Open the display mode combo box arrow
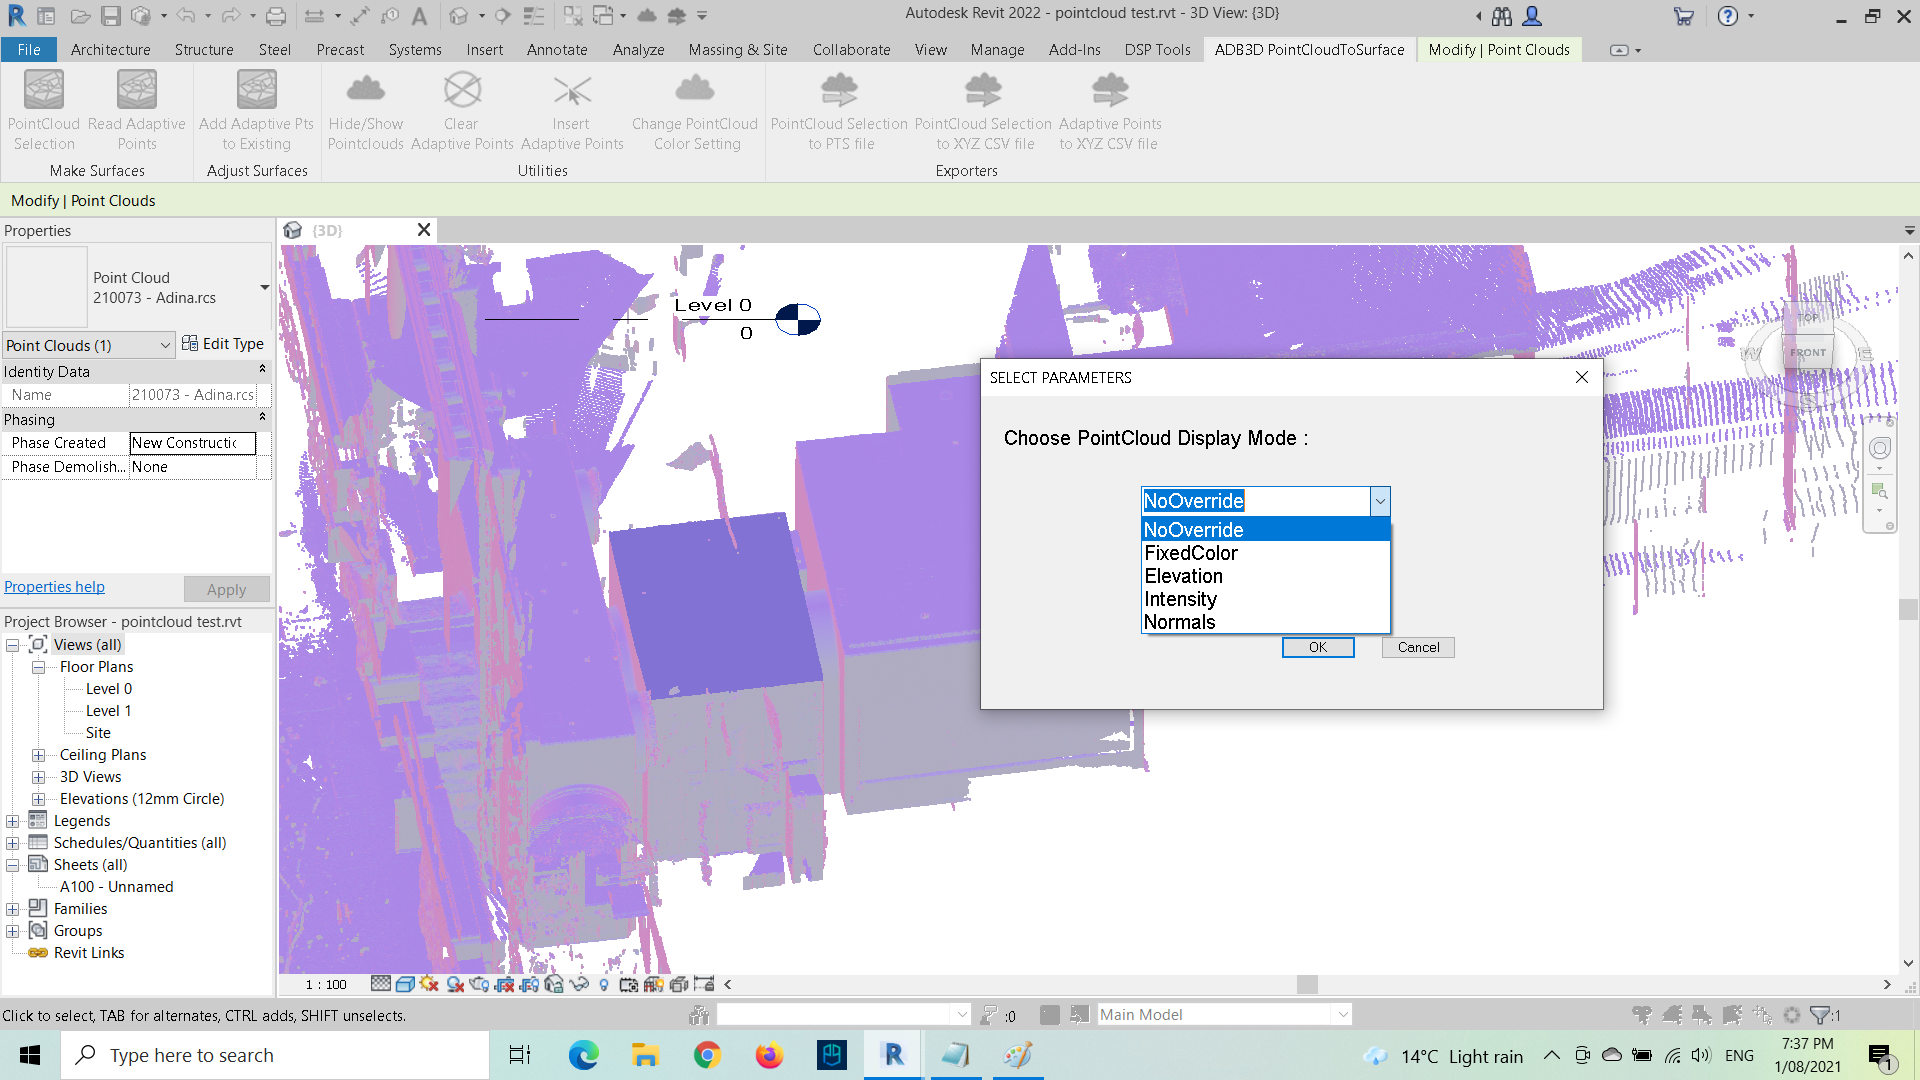 [x=1379, y=501]
